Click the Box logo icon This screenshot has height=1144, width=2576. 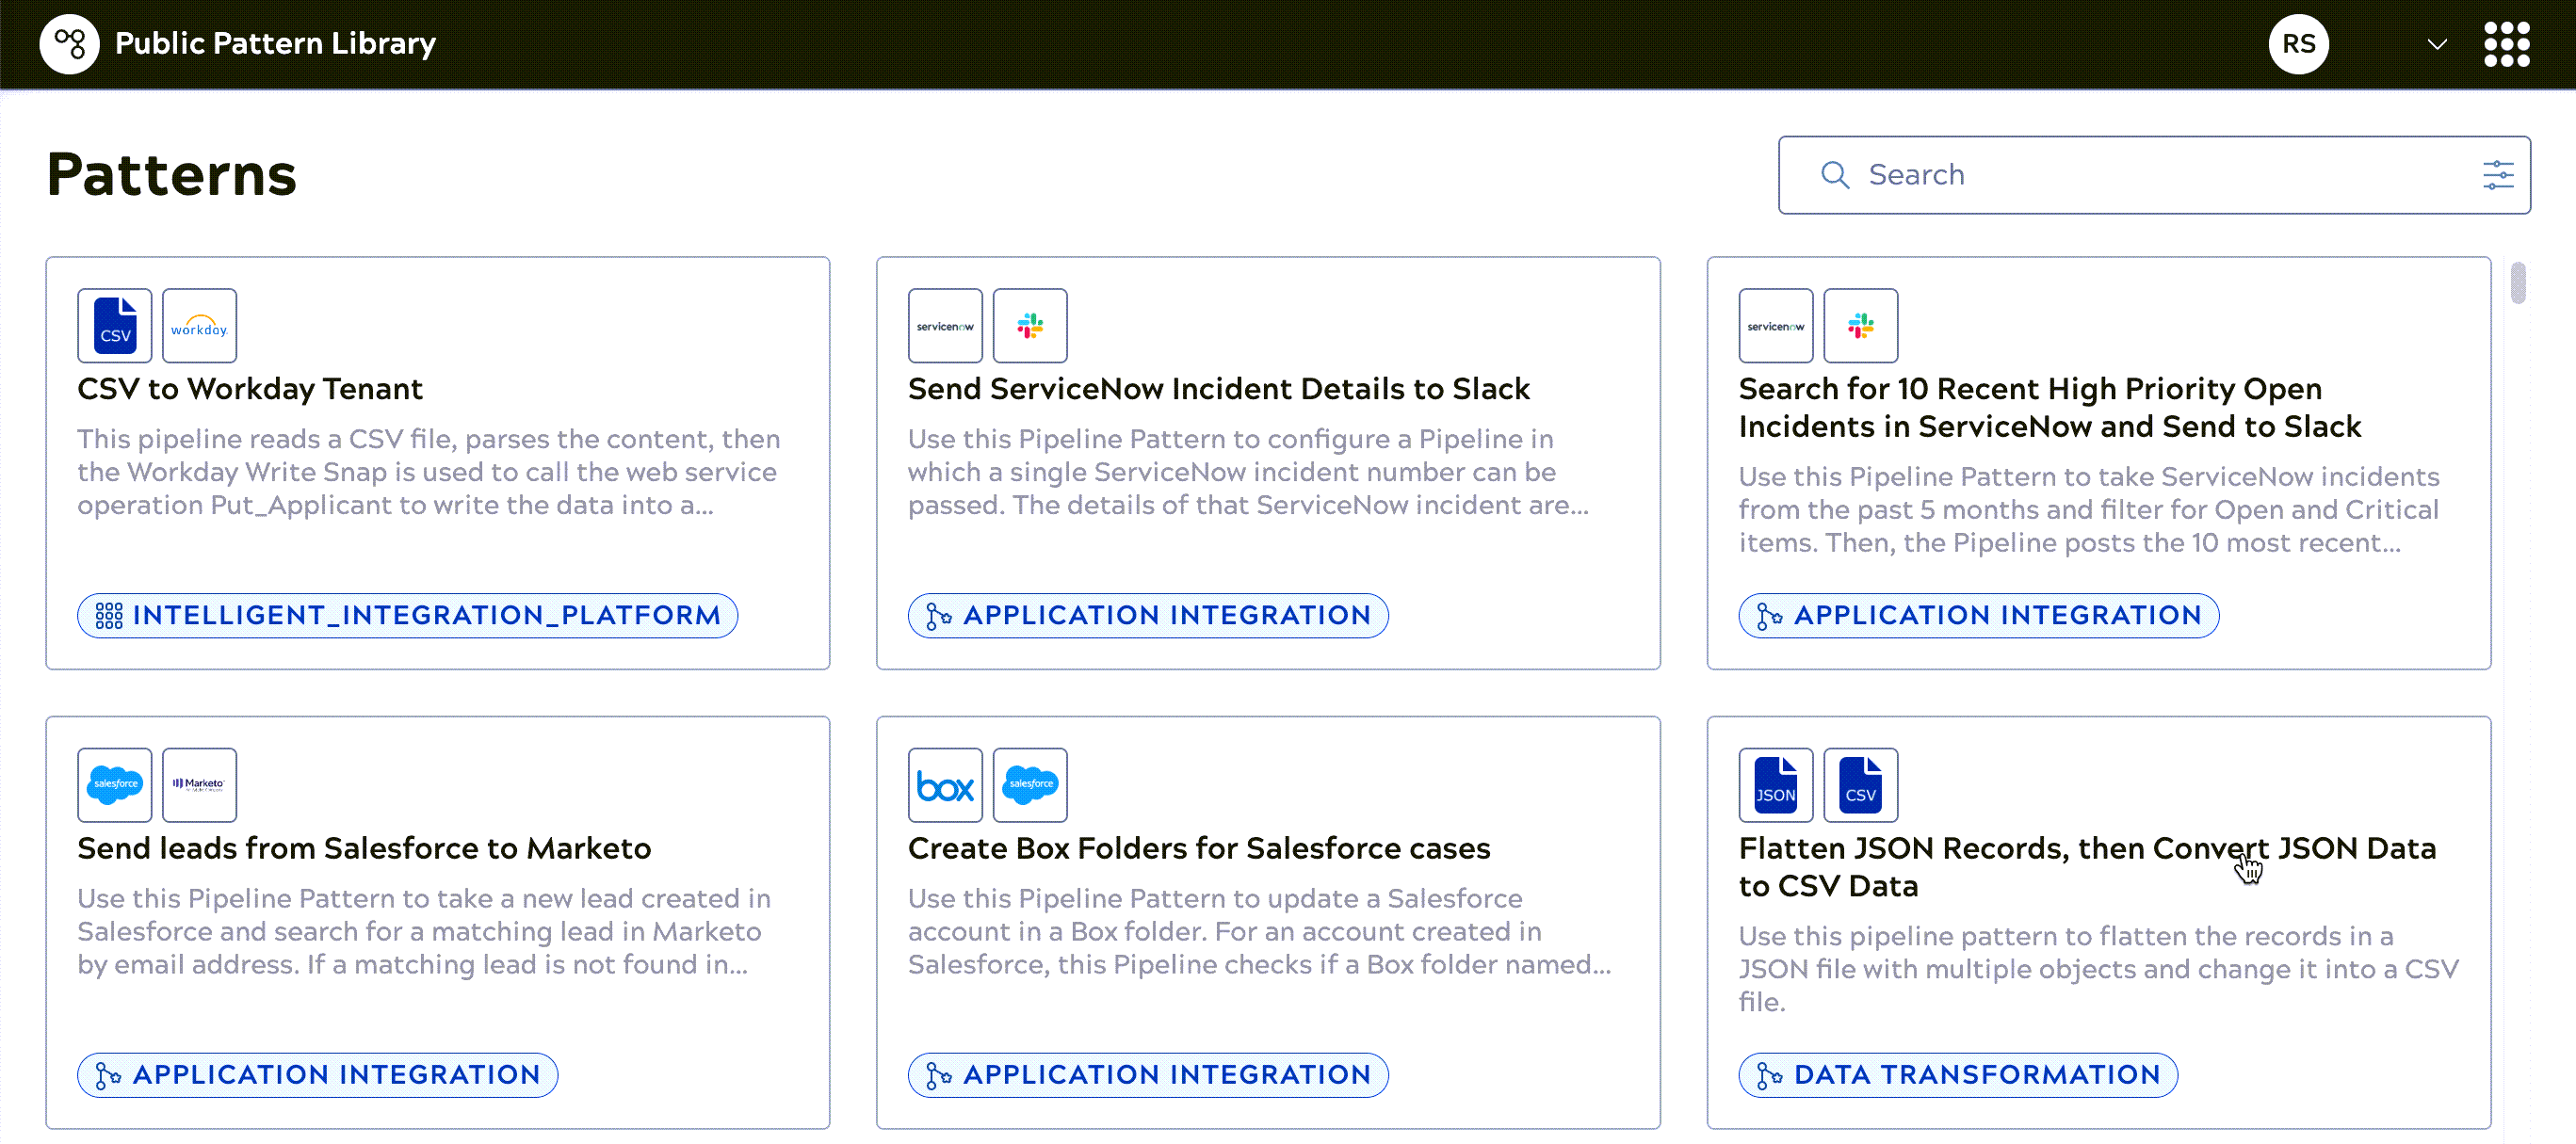coord(944,785)
